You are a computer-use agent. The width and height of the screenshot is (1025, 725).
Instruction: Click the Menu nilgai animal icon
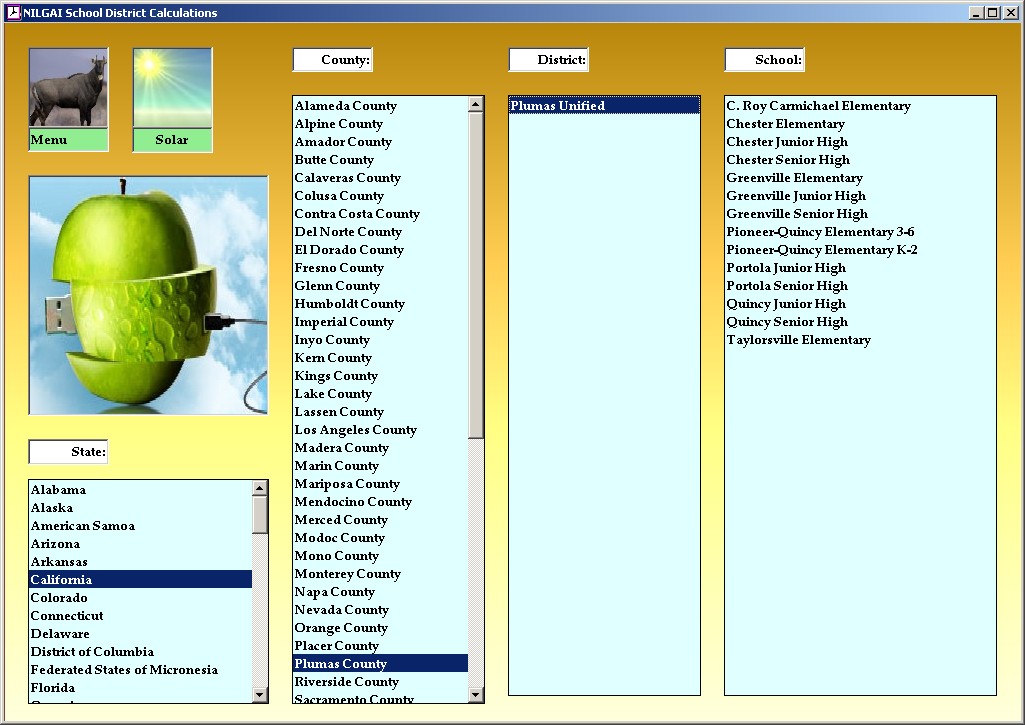pos(68,89)
